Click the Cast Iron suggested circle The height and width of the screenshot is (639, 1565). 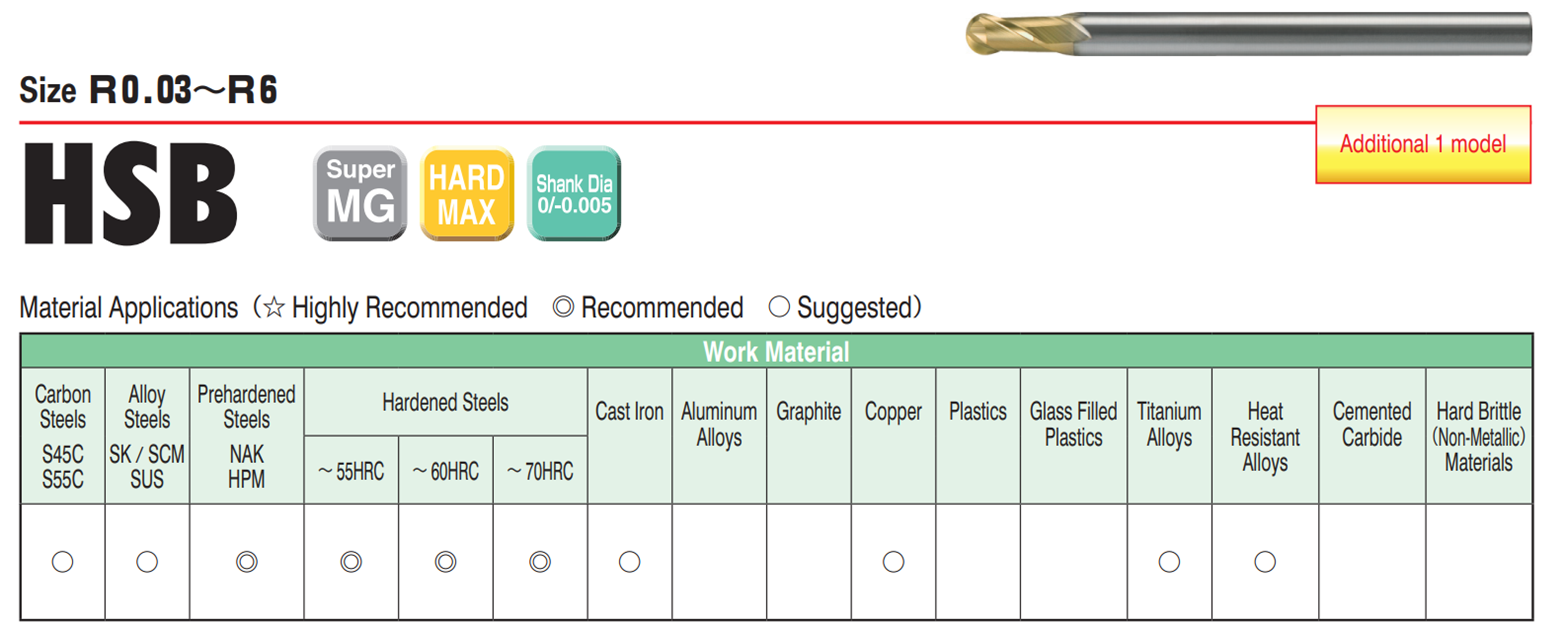[629, 562]
